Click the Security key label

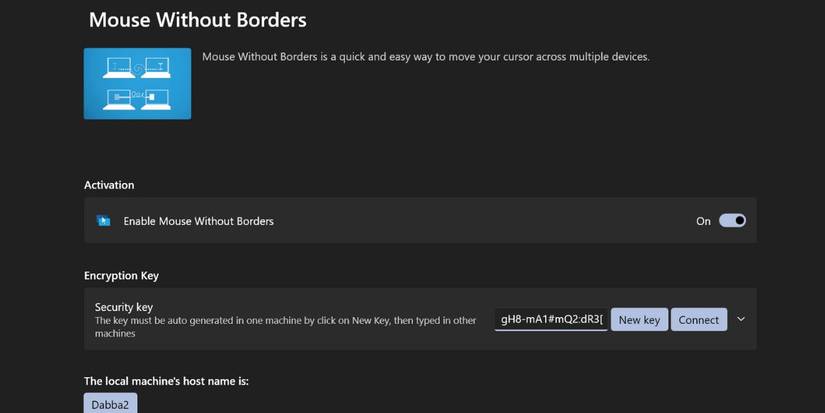pos(123,307)
